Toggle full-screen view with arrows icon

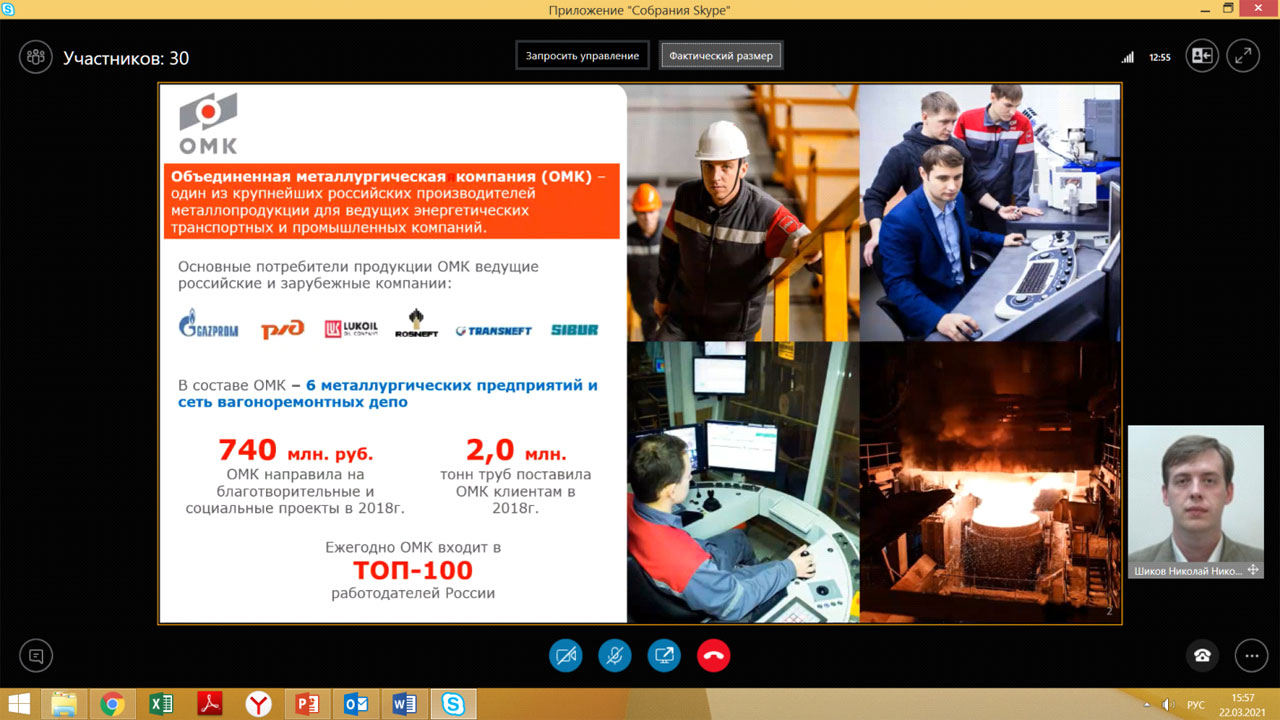coord(1243,56)
